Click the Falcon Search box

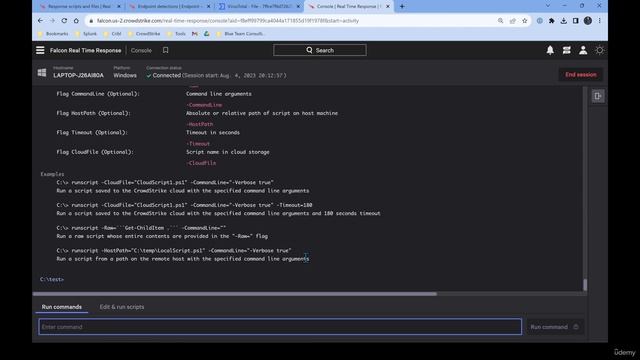click(x=320, y=50)
